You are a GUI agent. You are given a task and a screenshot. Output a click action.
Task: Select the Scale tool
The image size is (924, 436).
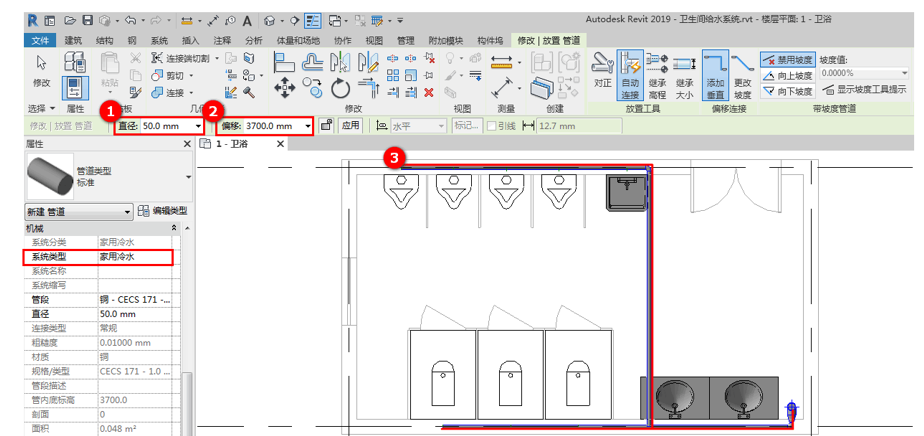pos(411,75)
